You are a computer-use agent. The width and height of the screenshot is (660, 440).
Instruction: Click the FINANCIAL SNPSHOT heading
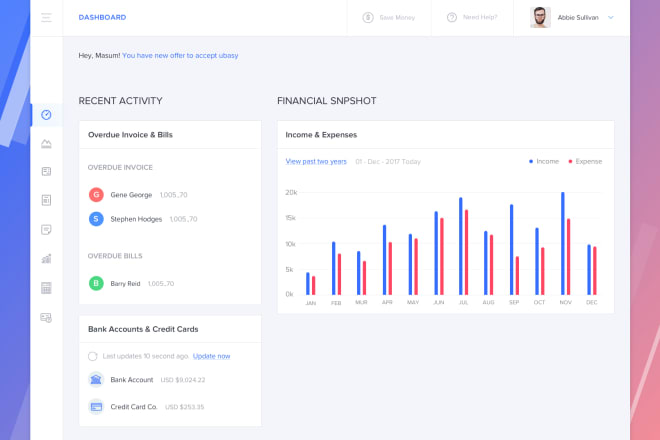(x=327, y=101)
